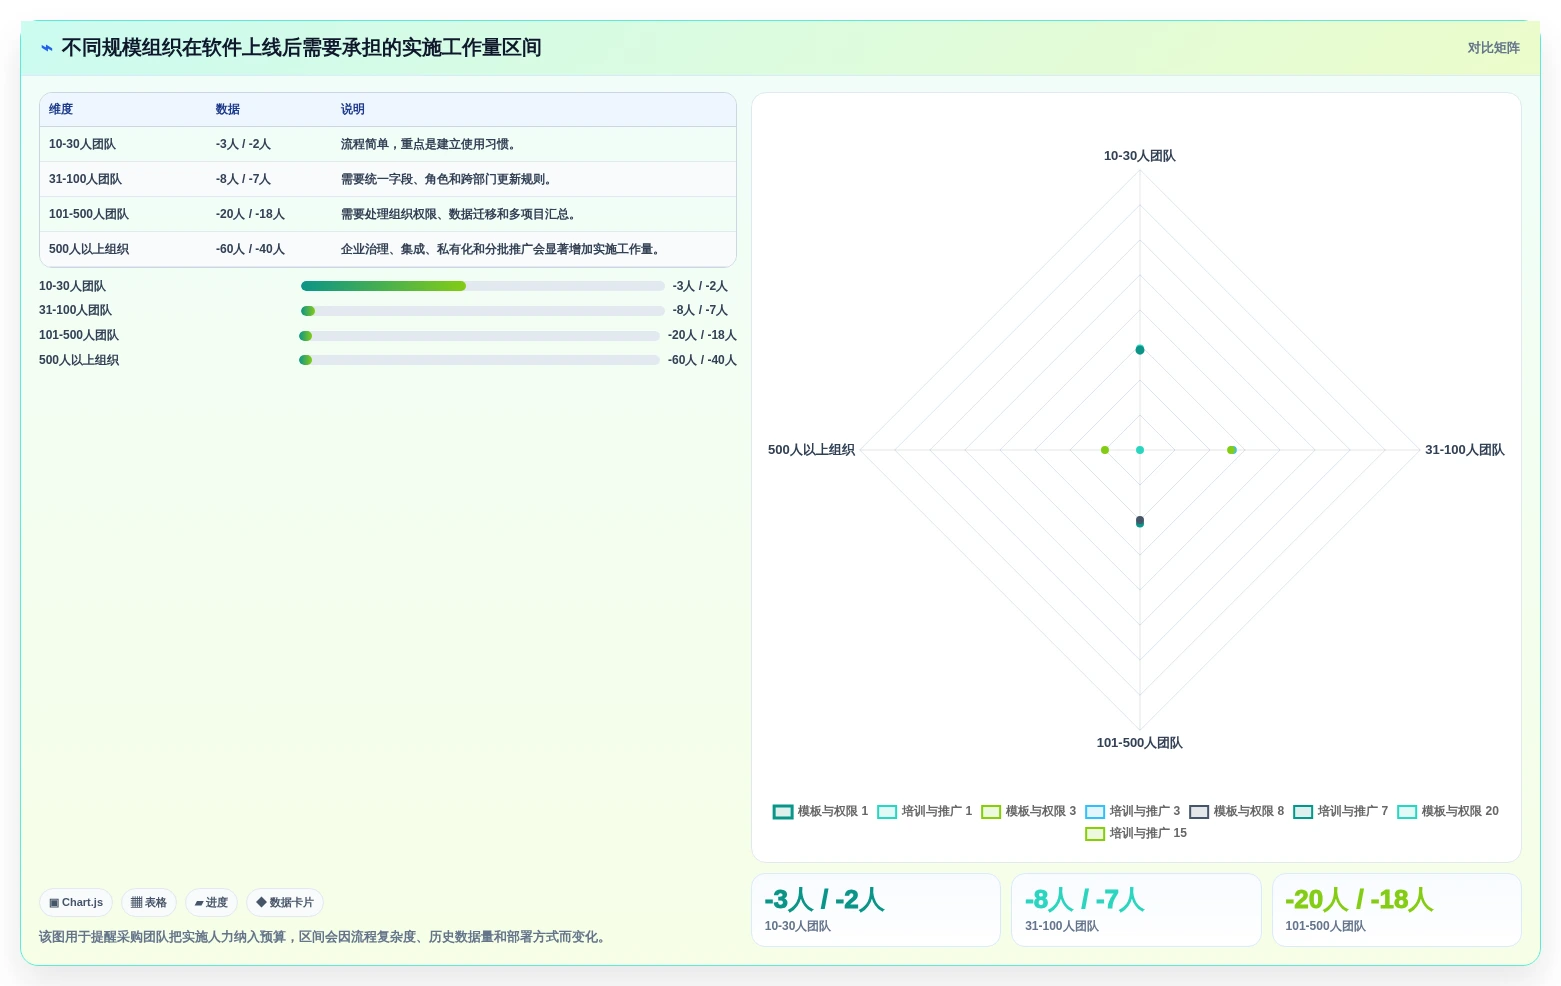Click radar data point on 500人以上组织 axis
Viewport: 1561px width, 986px height.
pos(1105,450)
